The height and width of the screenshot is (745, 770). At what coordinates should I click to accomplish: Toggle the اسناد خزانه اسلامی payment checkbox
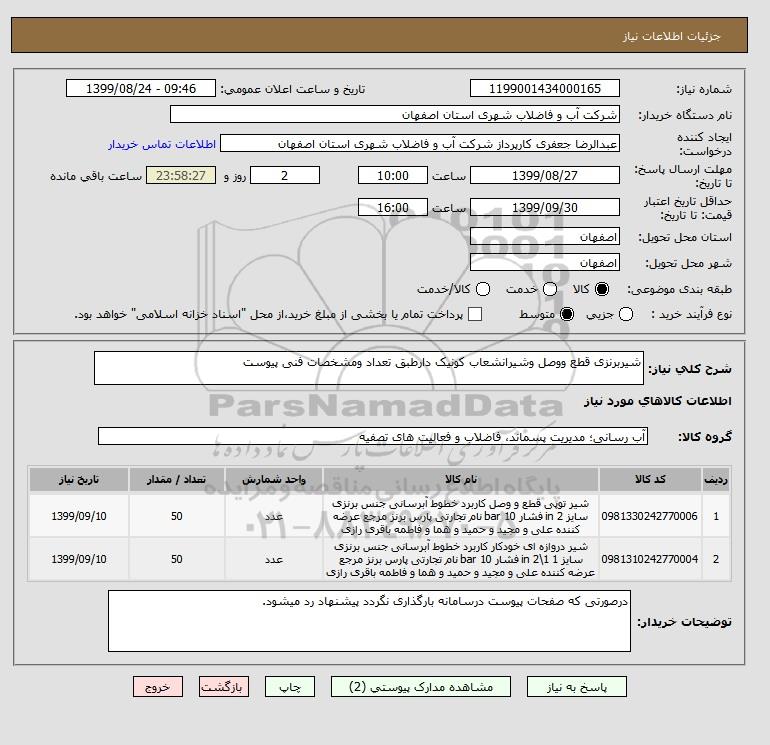pos(475,314)
